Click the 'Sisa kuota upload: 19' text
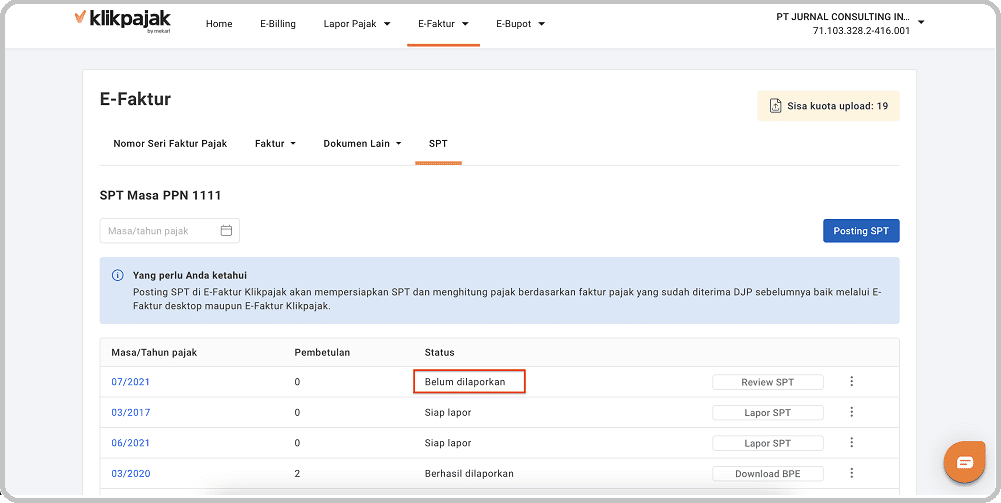The width and height of the screenshot is (1001, 503). click(838, 106)
